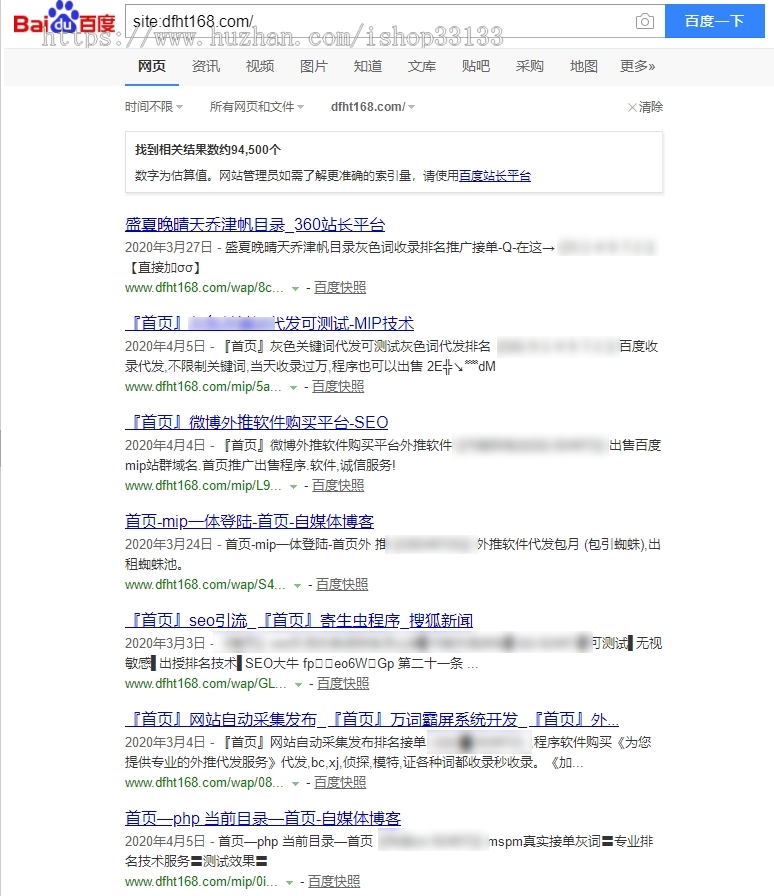
Task: Click the 百度一下 search button
Action: [715, 21]
